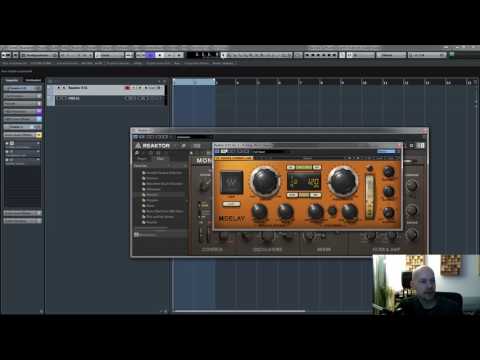Click the purple icon in the Inspector section list

39,111
